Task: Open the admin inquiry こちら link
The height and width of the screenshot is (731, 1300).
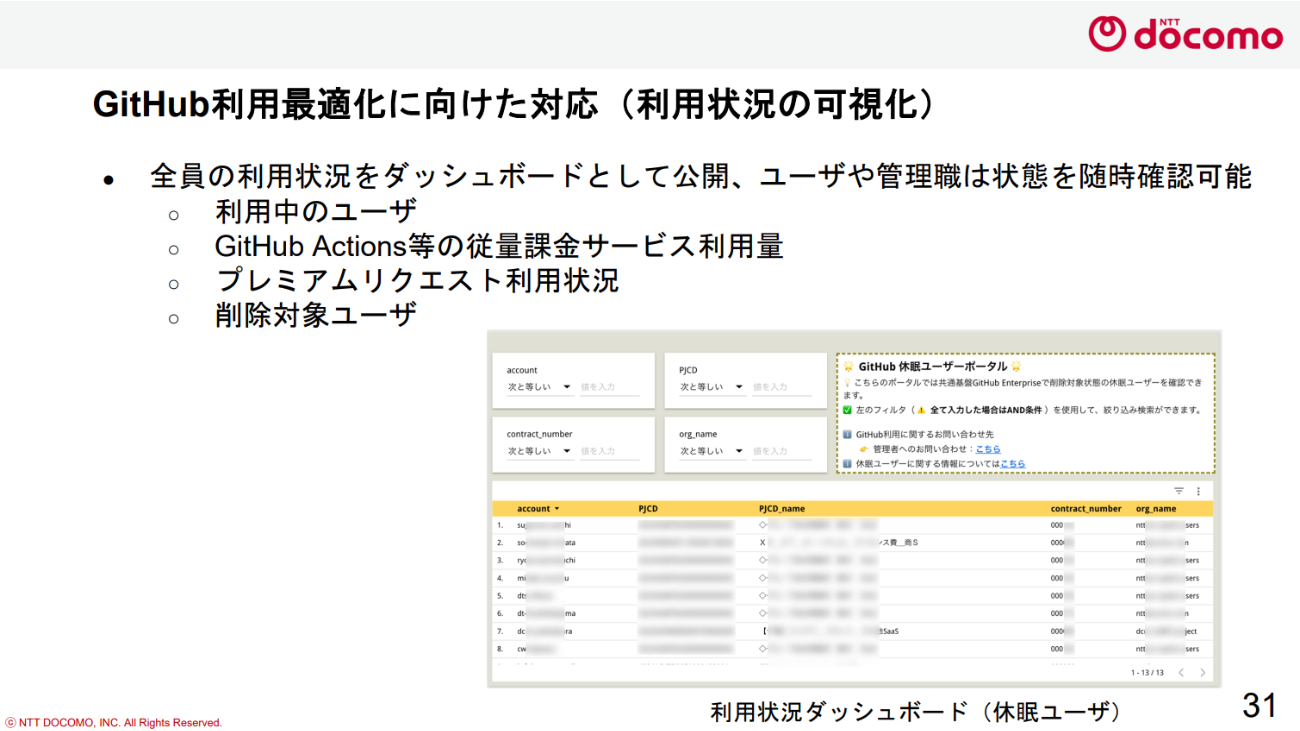Action: coord(987,449)
